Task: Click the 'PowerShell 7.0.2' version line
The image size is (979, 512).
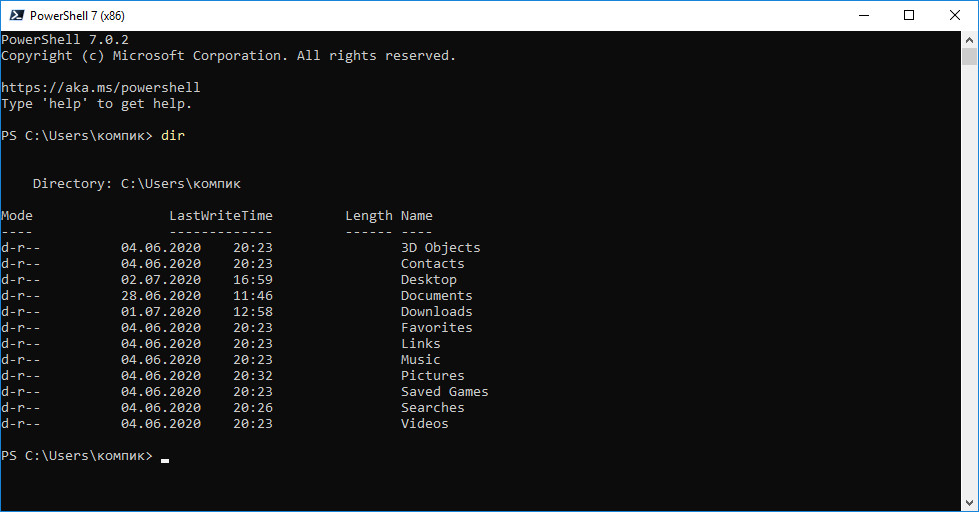Action: pyautogui.click(x=65, y=39)
